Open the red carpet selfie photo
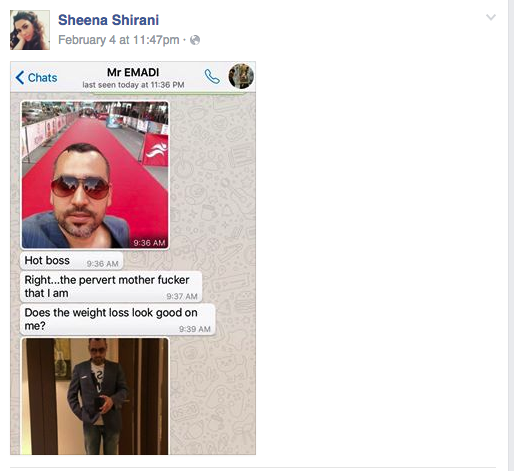 [x=95, y=175]
